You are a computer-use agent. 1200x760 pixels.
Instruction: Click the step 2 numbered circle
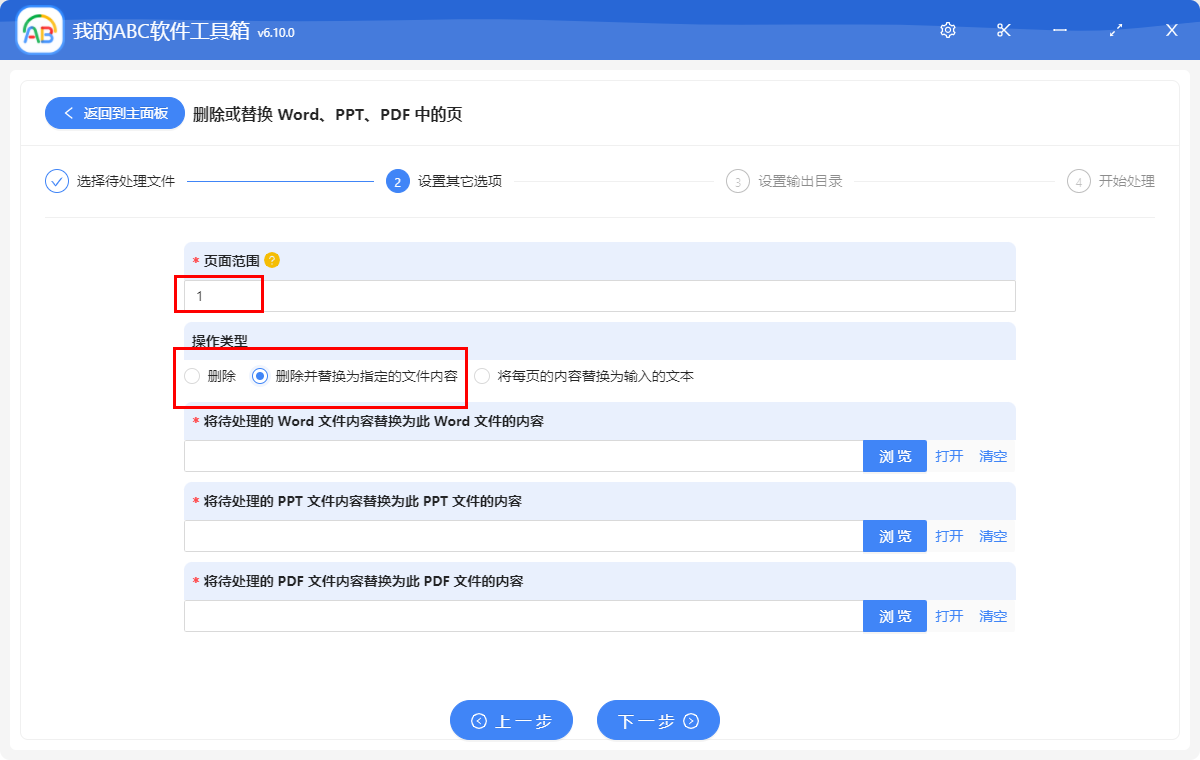pos(397,181)
